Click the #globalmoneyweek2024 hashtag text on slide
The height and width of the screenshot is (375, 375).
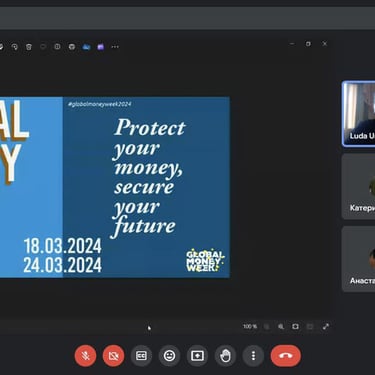[100, 104]
